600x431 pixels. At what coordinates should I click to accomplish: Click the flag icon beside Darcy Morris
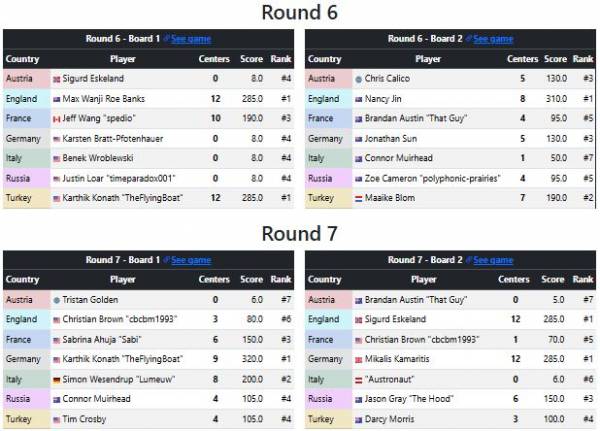click(359, 419)
